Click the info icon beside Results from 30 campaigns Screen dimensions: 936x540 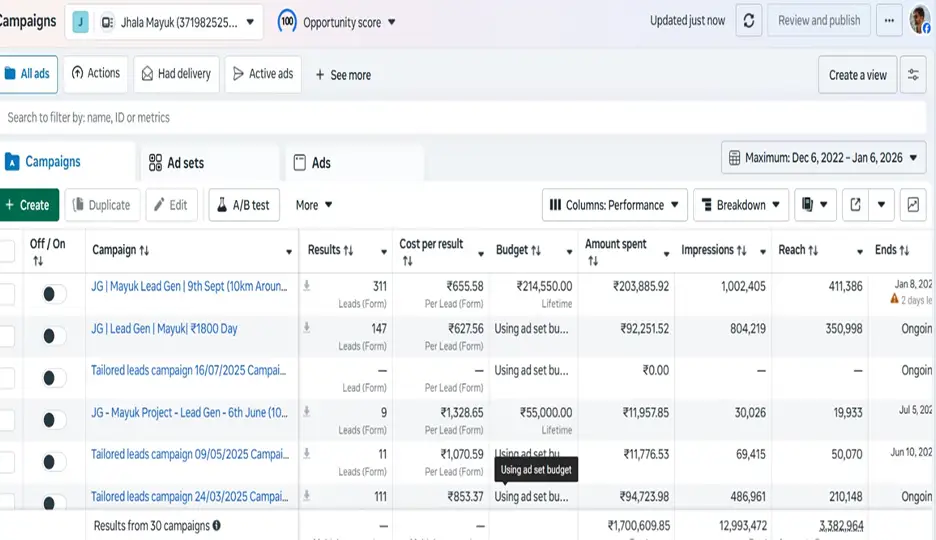tap(217, 525)
